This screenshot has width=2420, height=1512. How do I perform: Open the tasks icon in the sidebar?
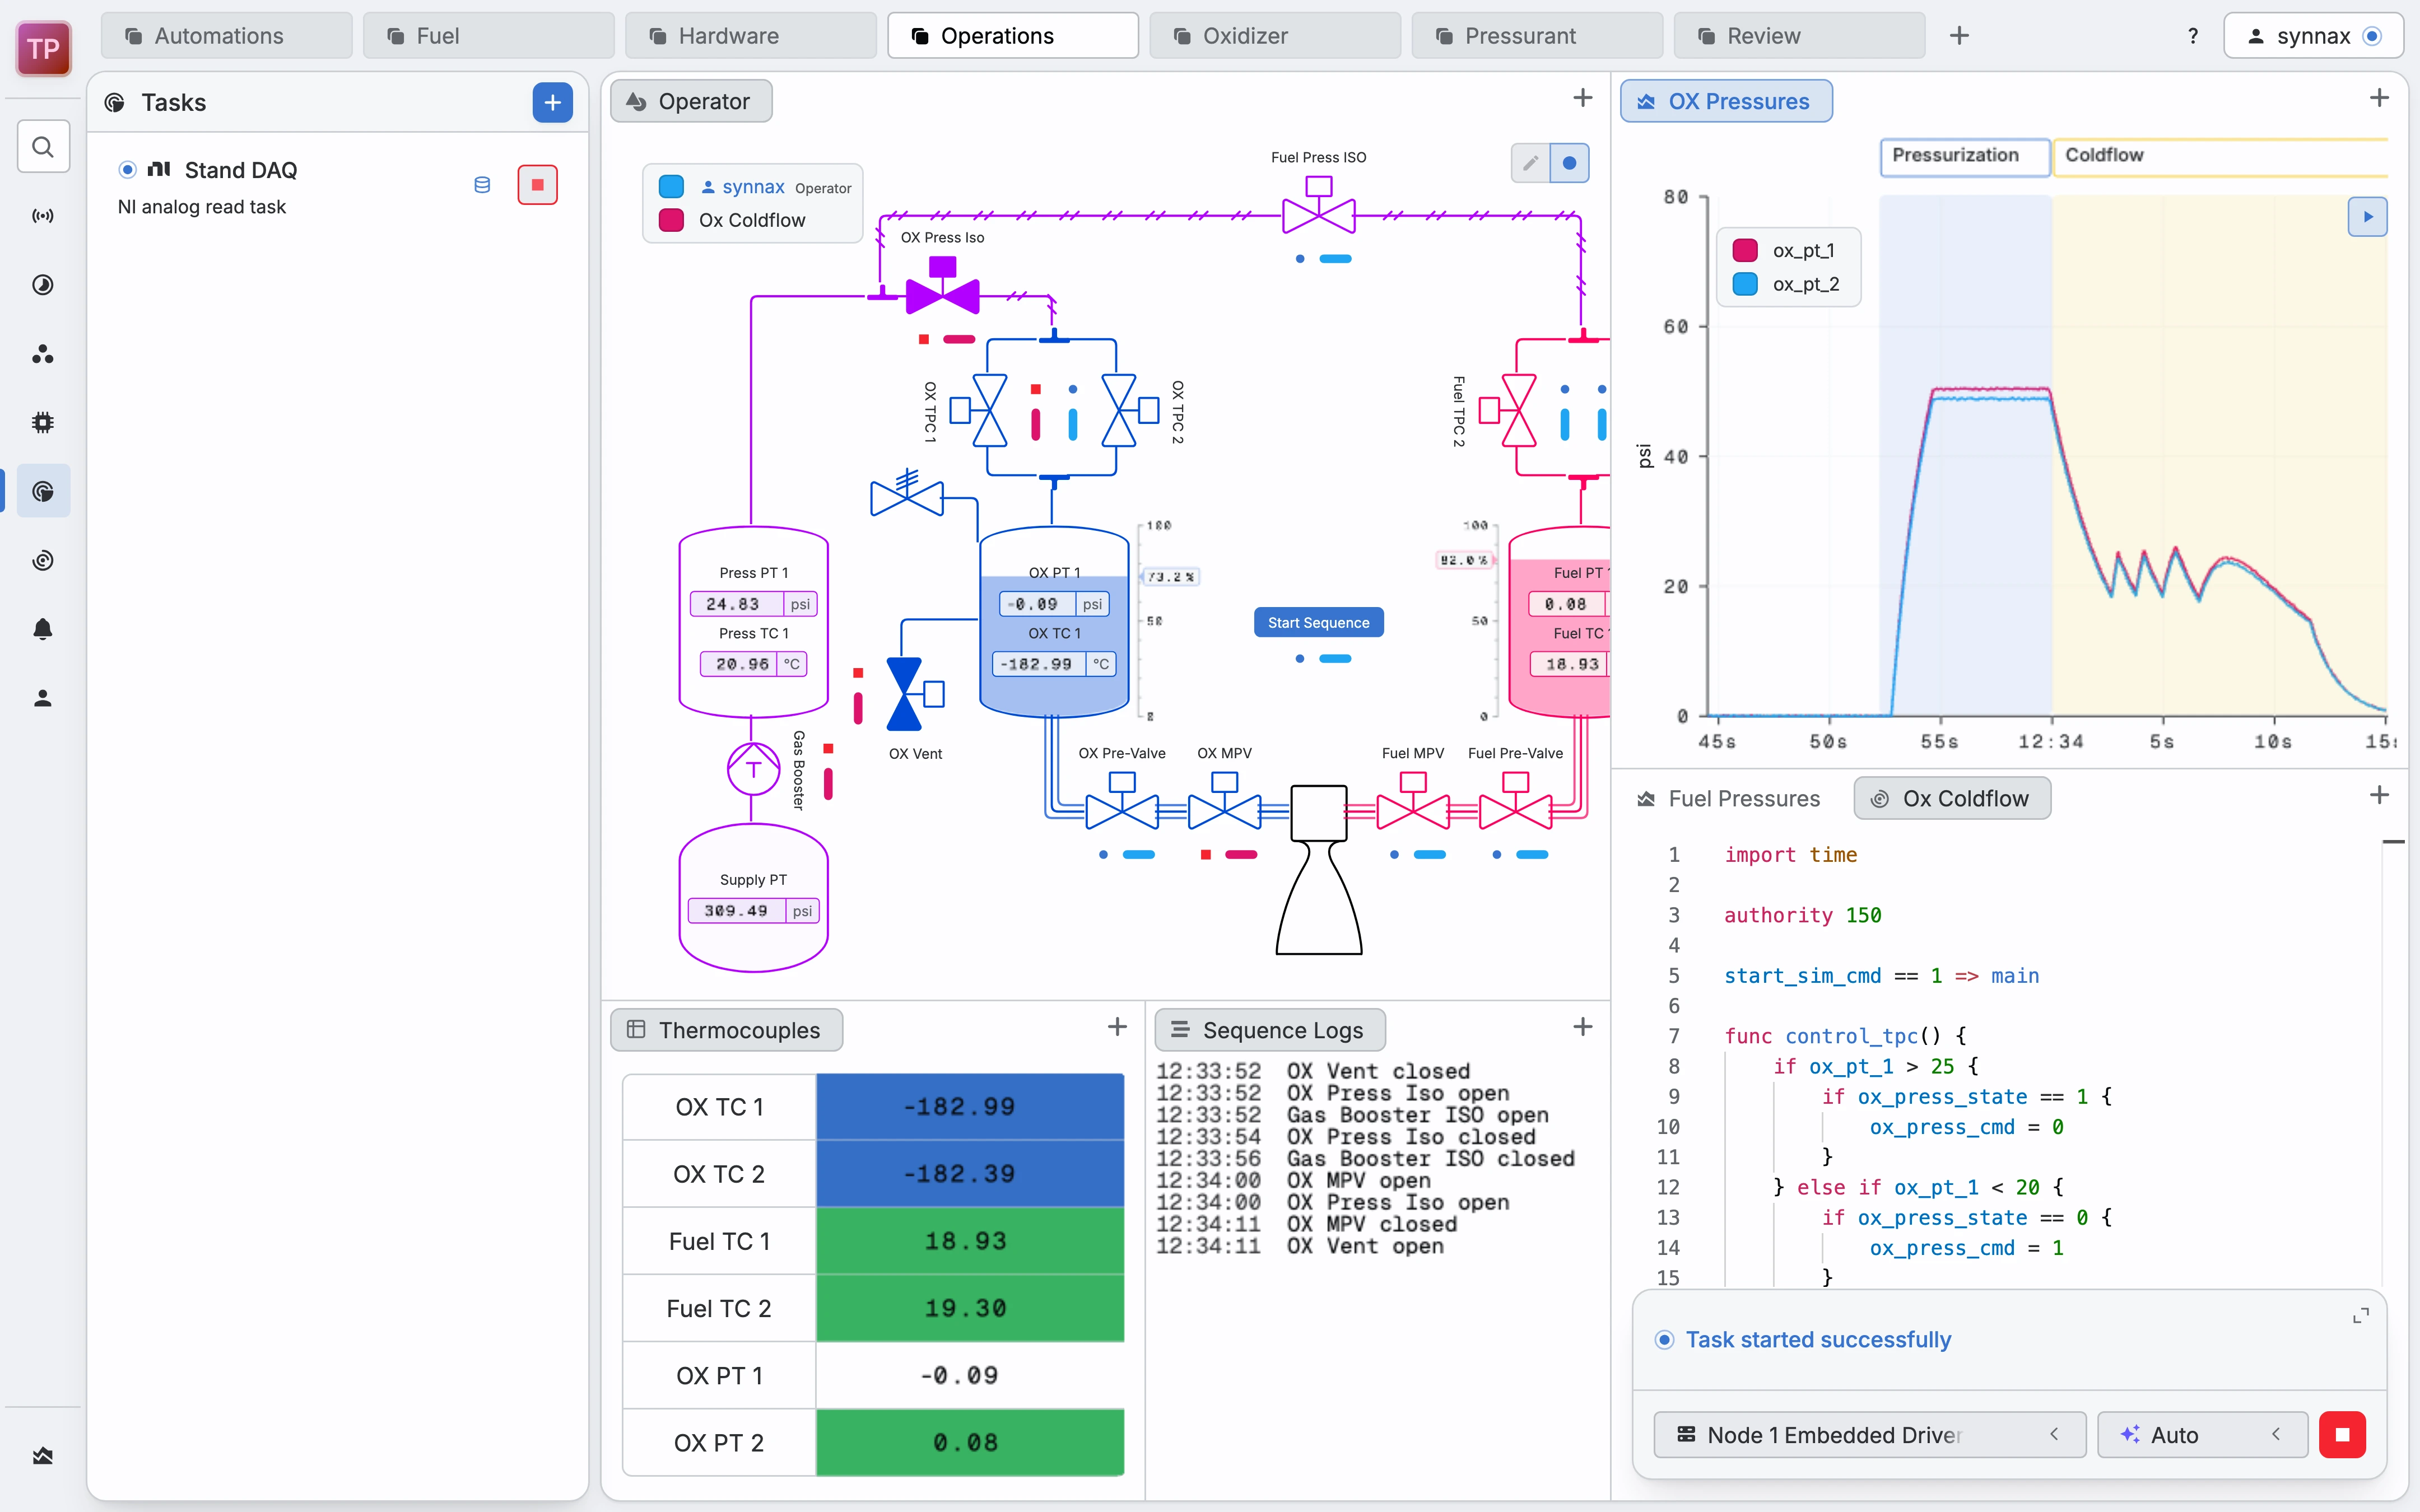pyautogui.click(x=43, y=491)
